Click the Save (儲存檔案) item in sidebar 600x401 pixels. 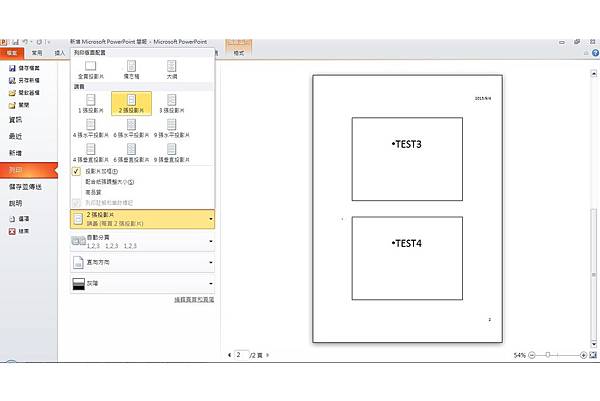tap(24, 68)
